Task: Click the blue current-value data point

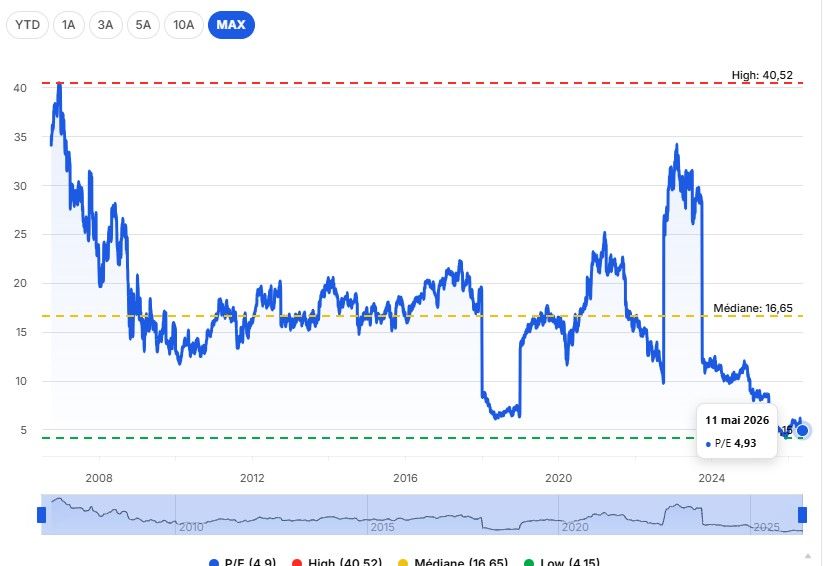Action: 802,430
